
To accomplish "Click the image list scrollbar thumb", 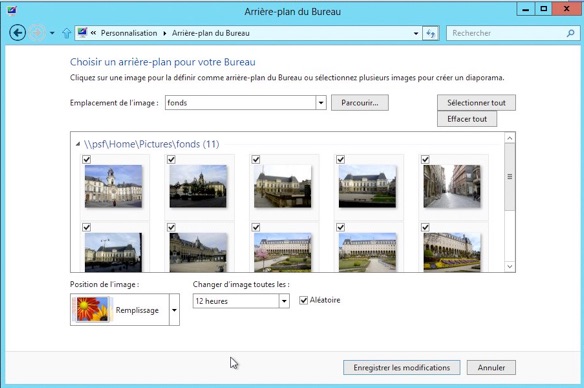I will pos(510,177).
